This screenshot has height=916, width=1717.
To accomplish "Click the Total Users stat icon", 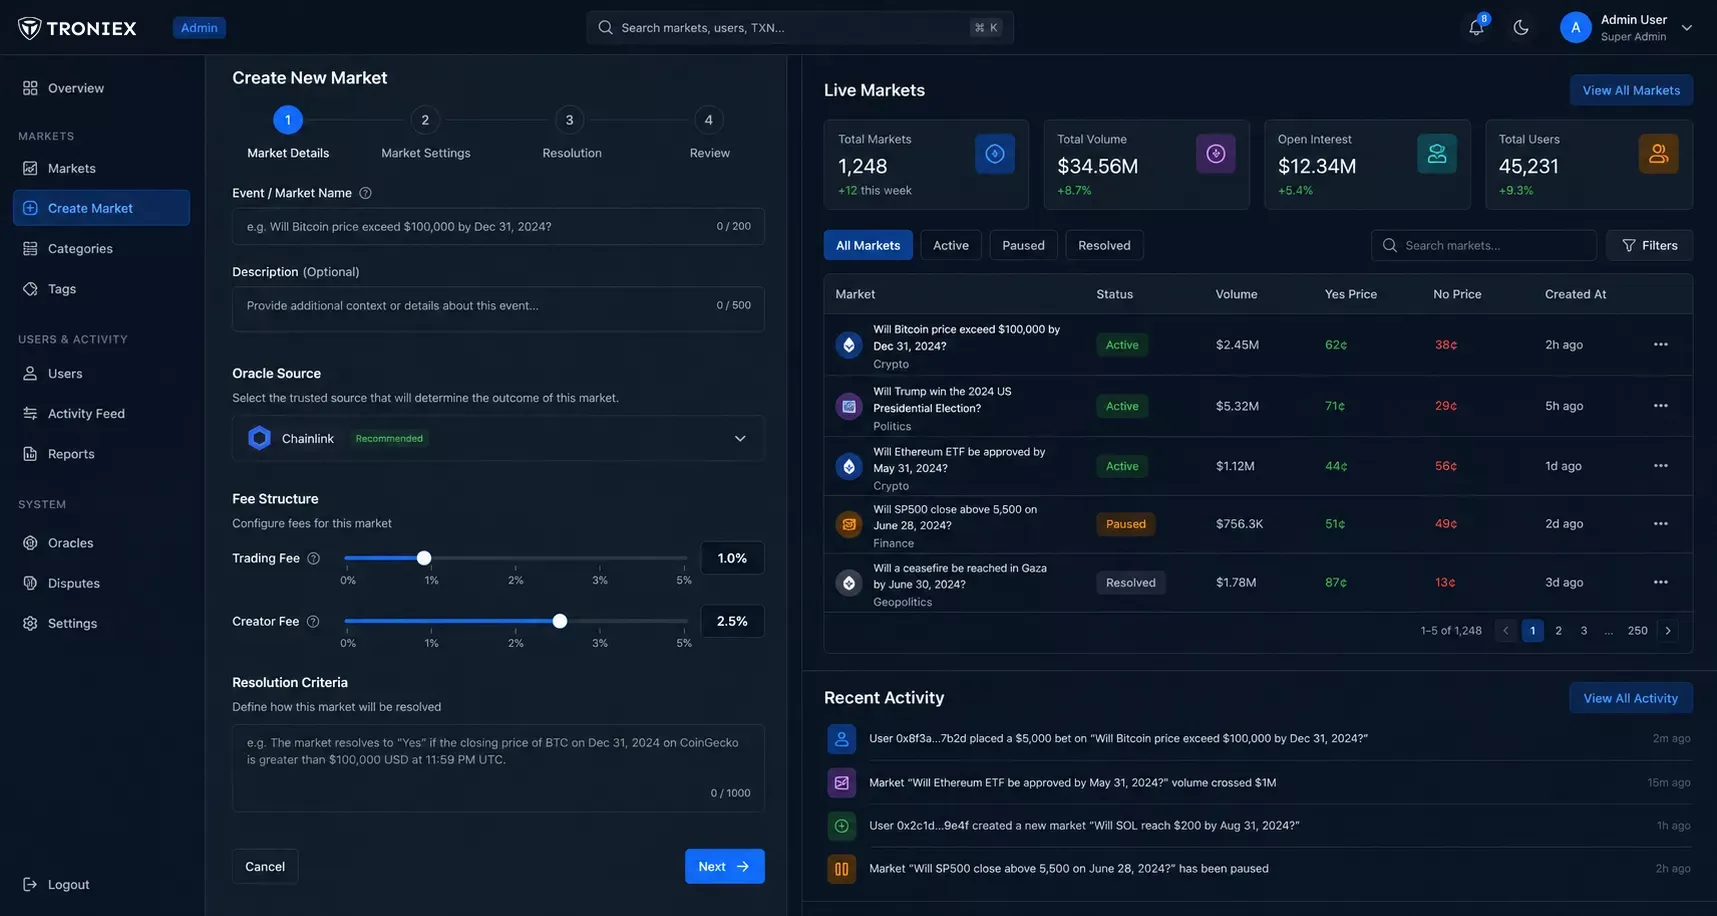I will click(1658, 153).
